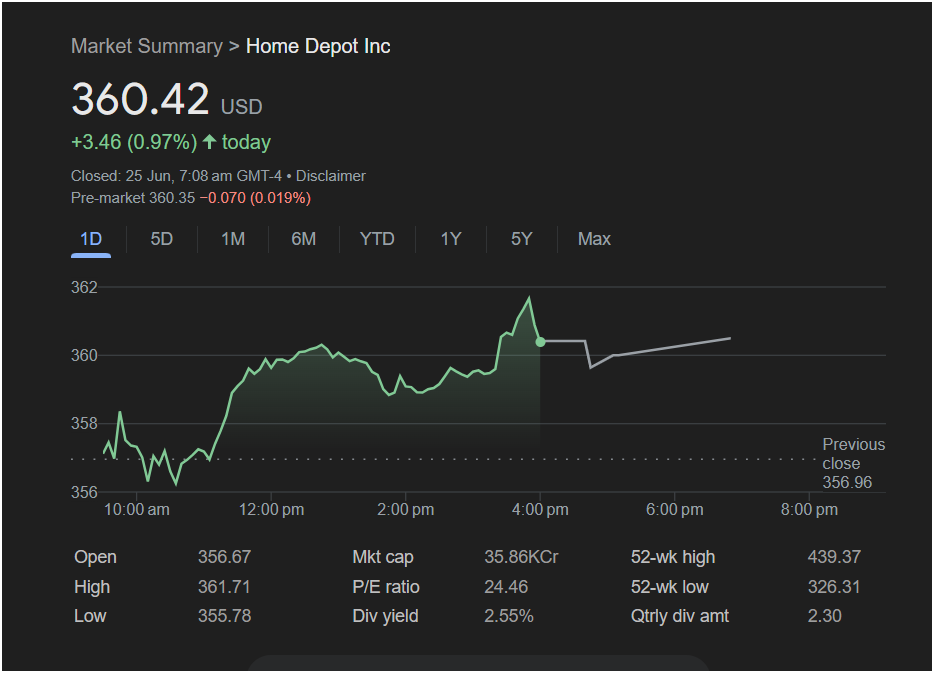This screenshot has height=673, width=934.
Task: Click the green closing price dot on chart
Action: pyautogui.click(x=540, y=342)
